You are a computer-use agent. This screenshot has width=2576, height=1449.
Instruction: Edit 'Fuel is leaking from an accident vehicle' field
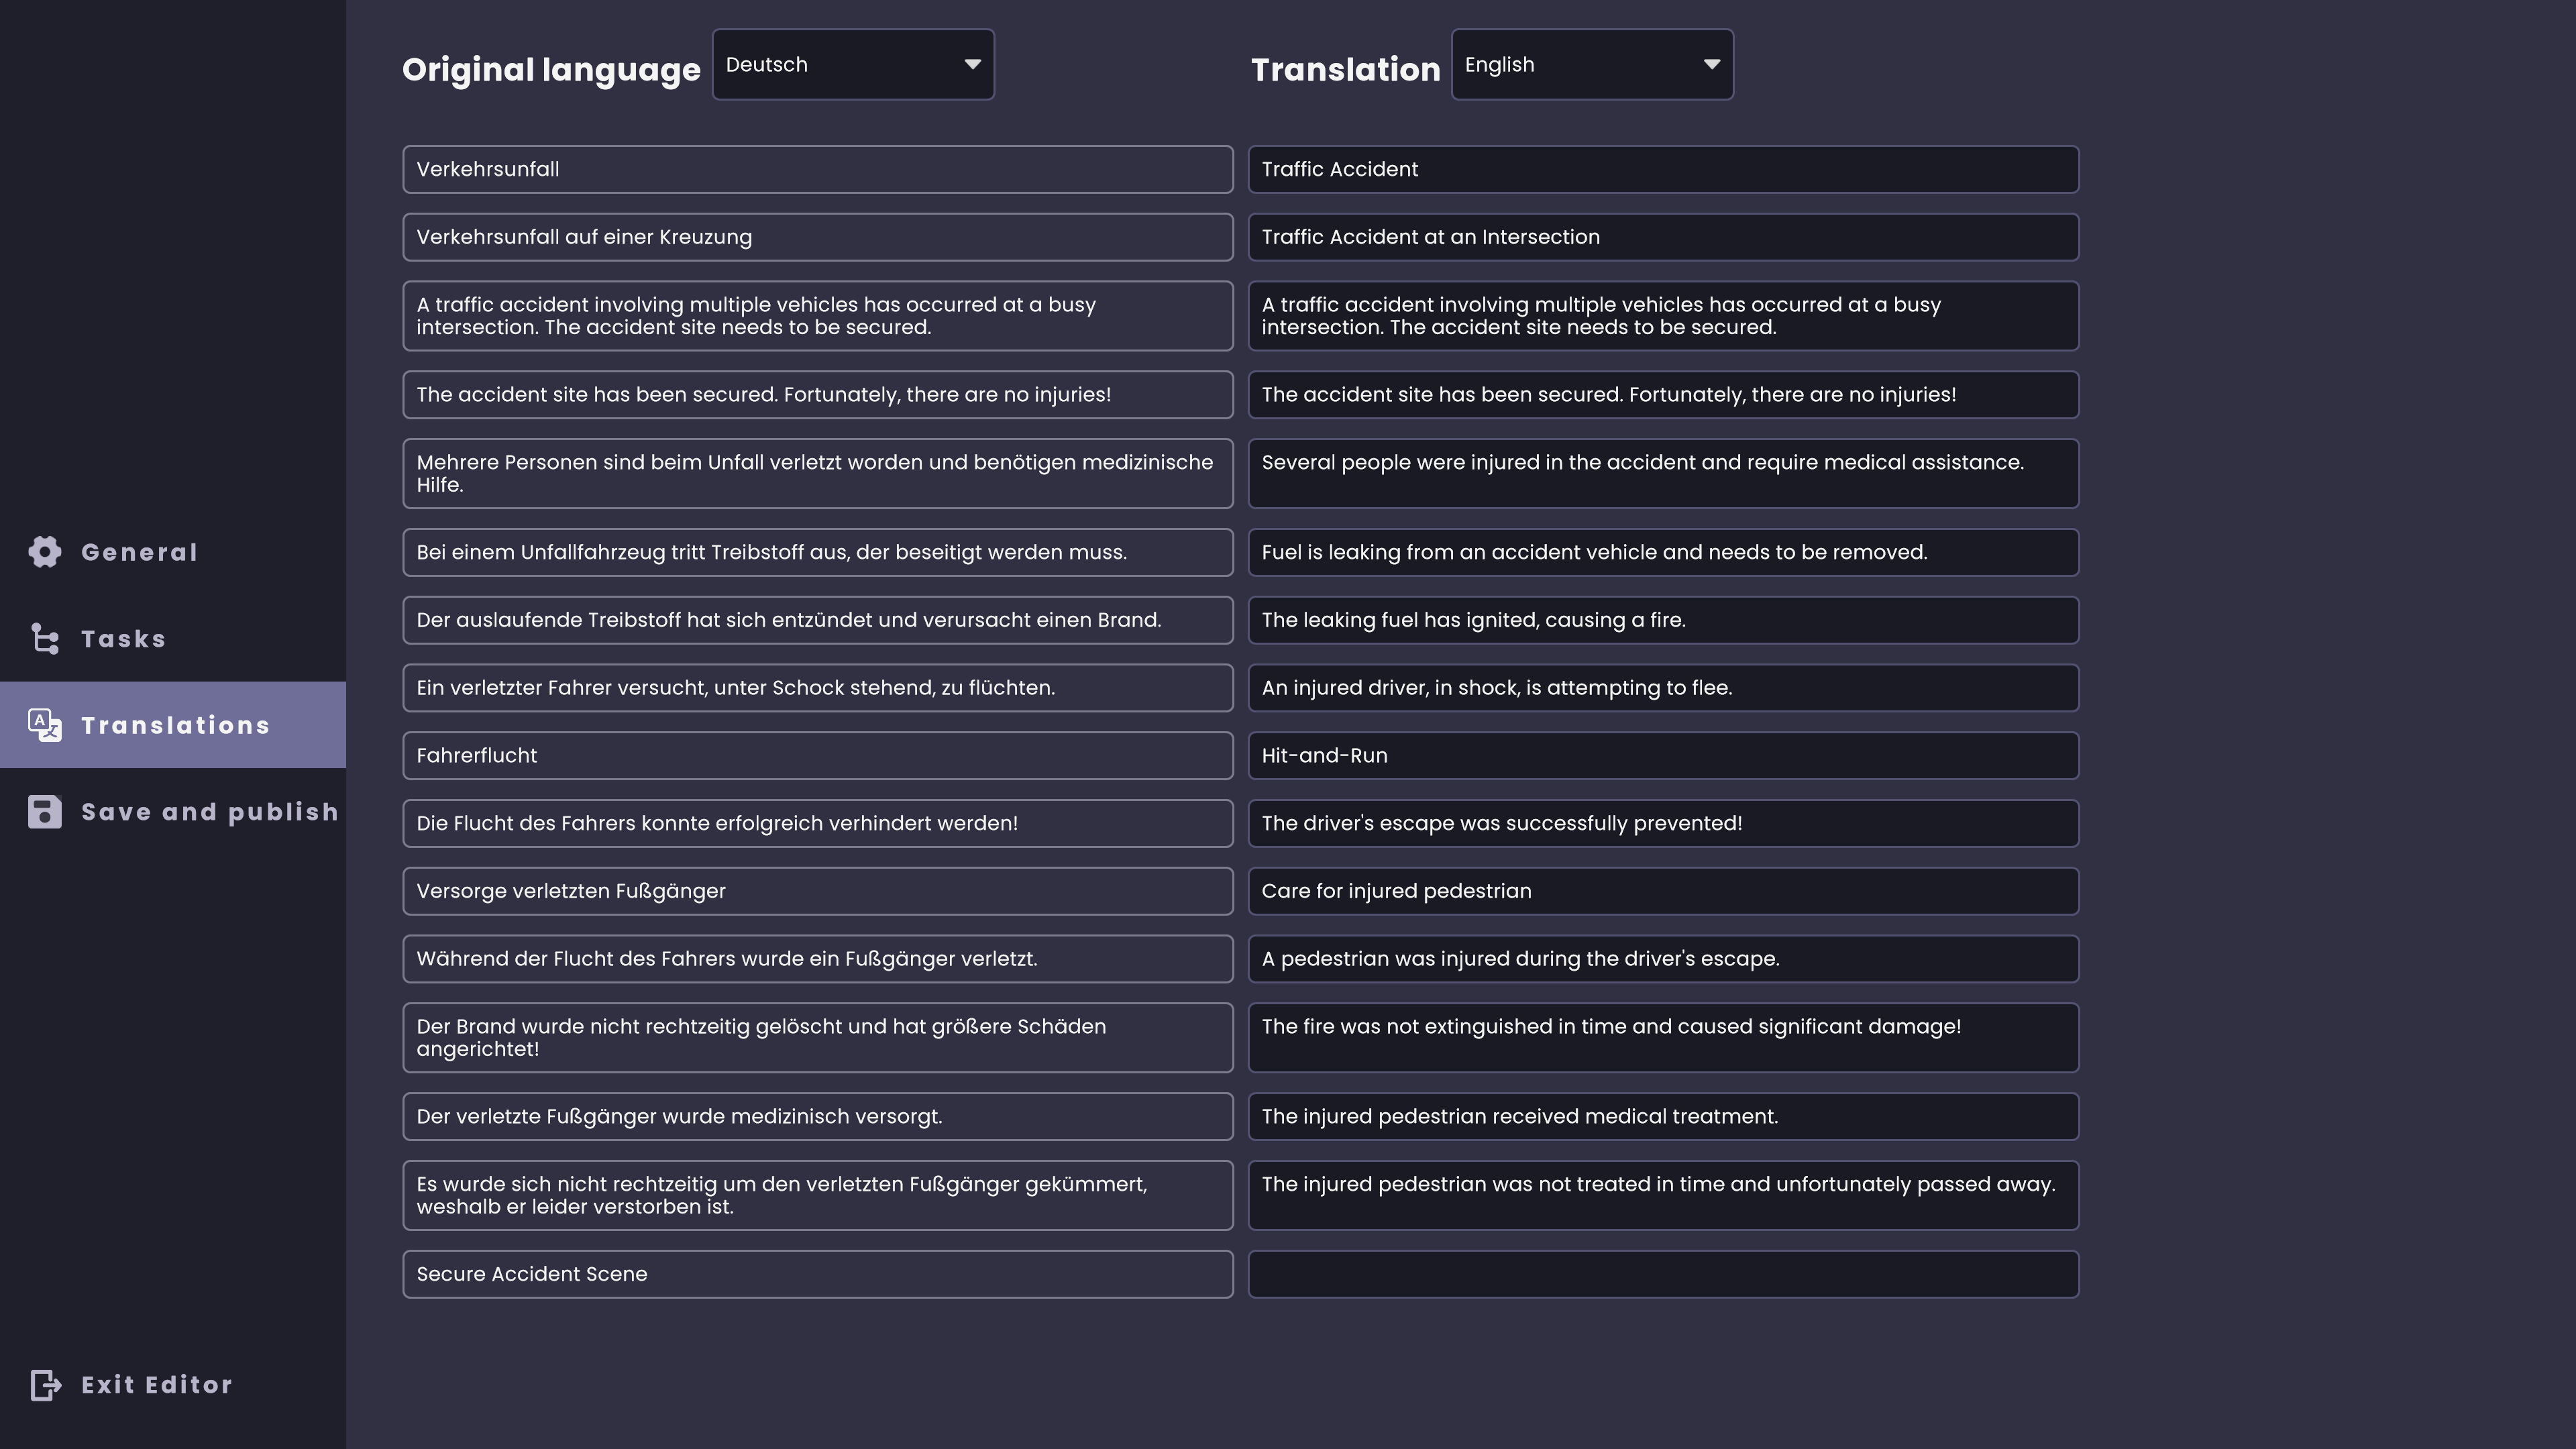coord(1663,552)
